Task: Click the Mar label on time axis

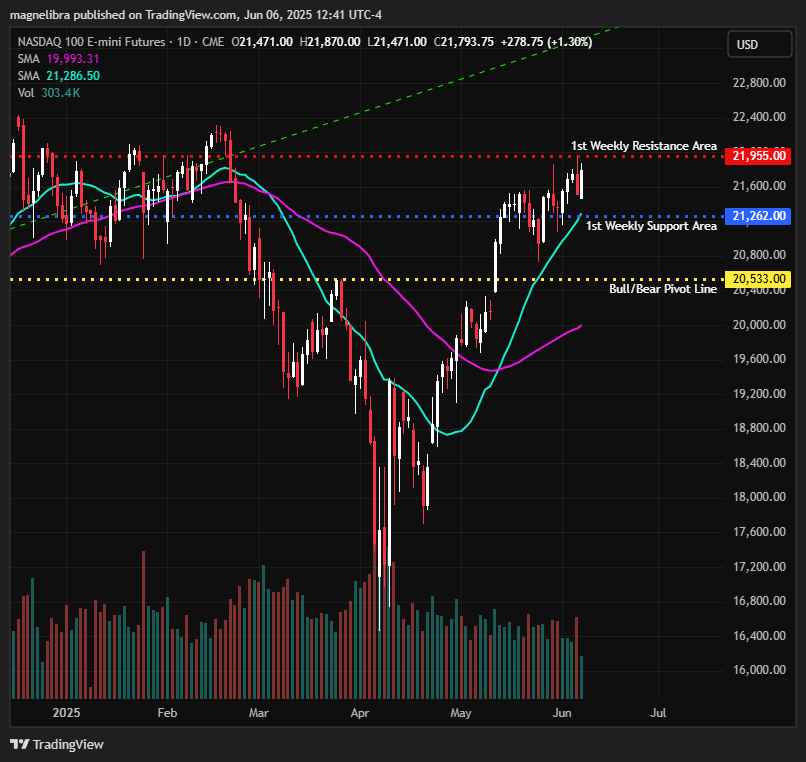Action: 258,713
